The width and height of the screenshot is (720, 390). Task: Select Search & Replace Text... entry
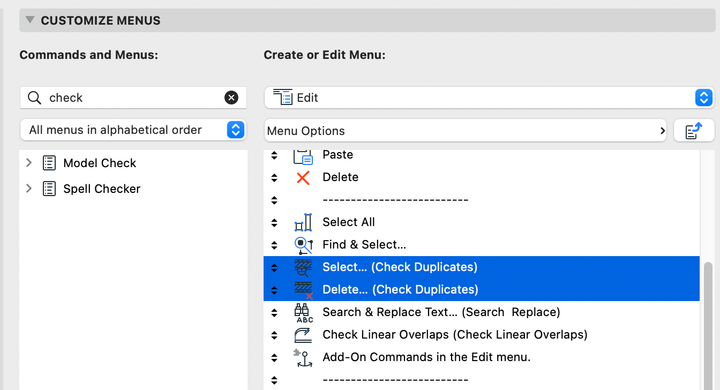point(441,312)
